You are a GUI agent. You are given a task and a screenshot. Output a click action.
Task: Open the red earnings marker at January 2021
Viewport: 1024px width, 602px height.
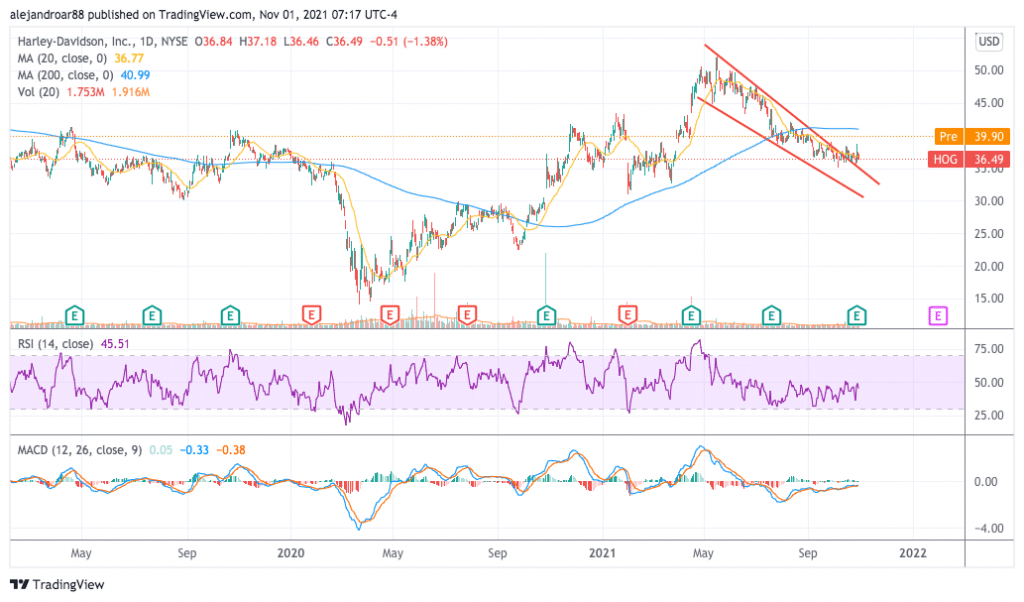click(628, 317)
